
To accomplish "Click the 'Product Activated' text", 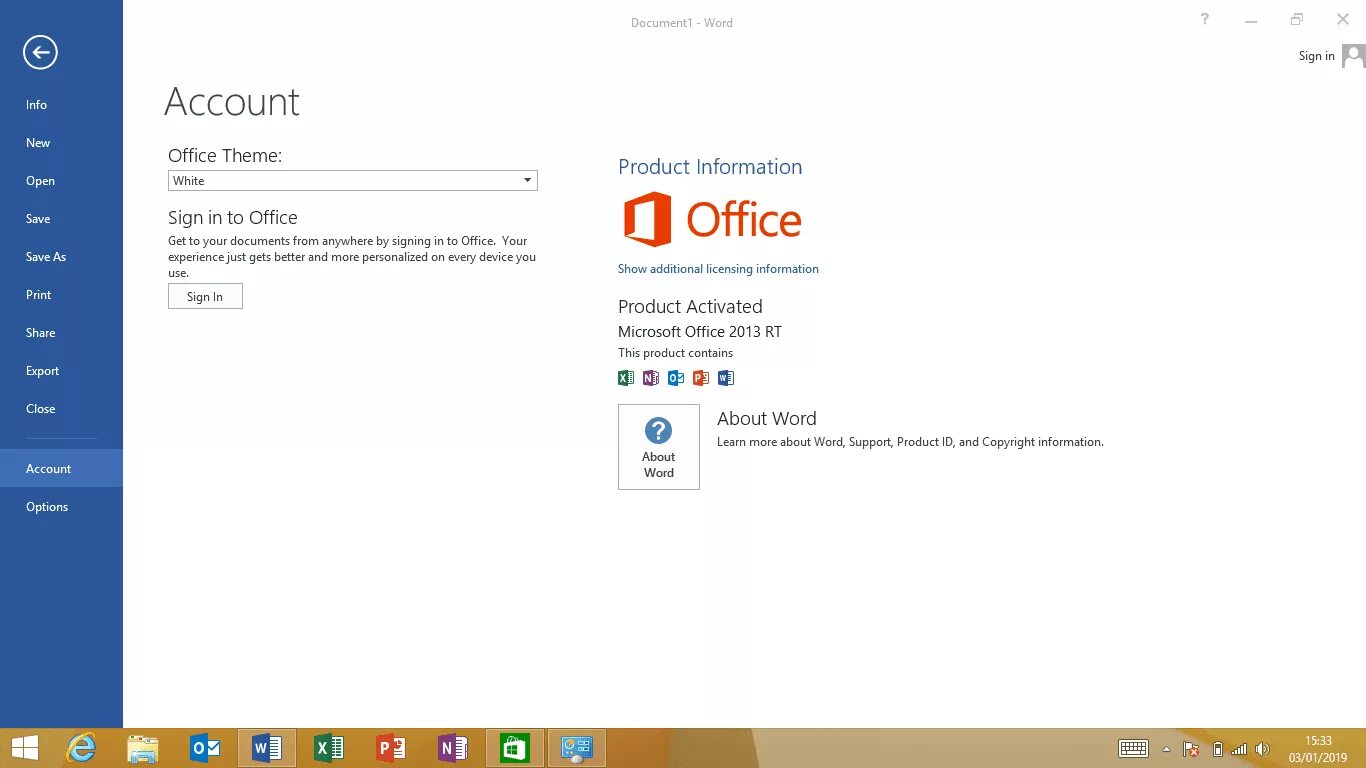I will (x=690, y=307).
